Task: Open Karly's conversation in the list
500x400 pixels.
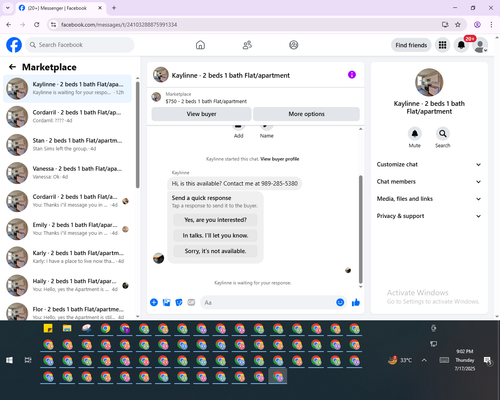Action: click(x=67, y=257)
